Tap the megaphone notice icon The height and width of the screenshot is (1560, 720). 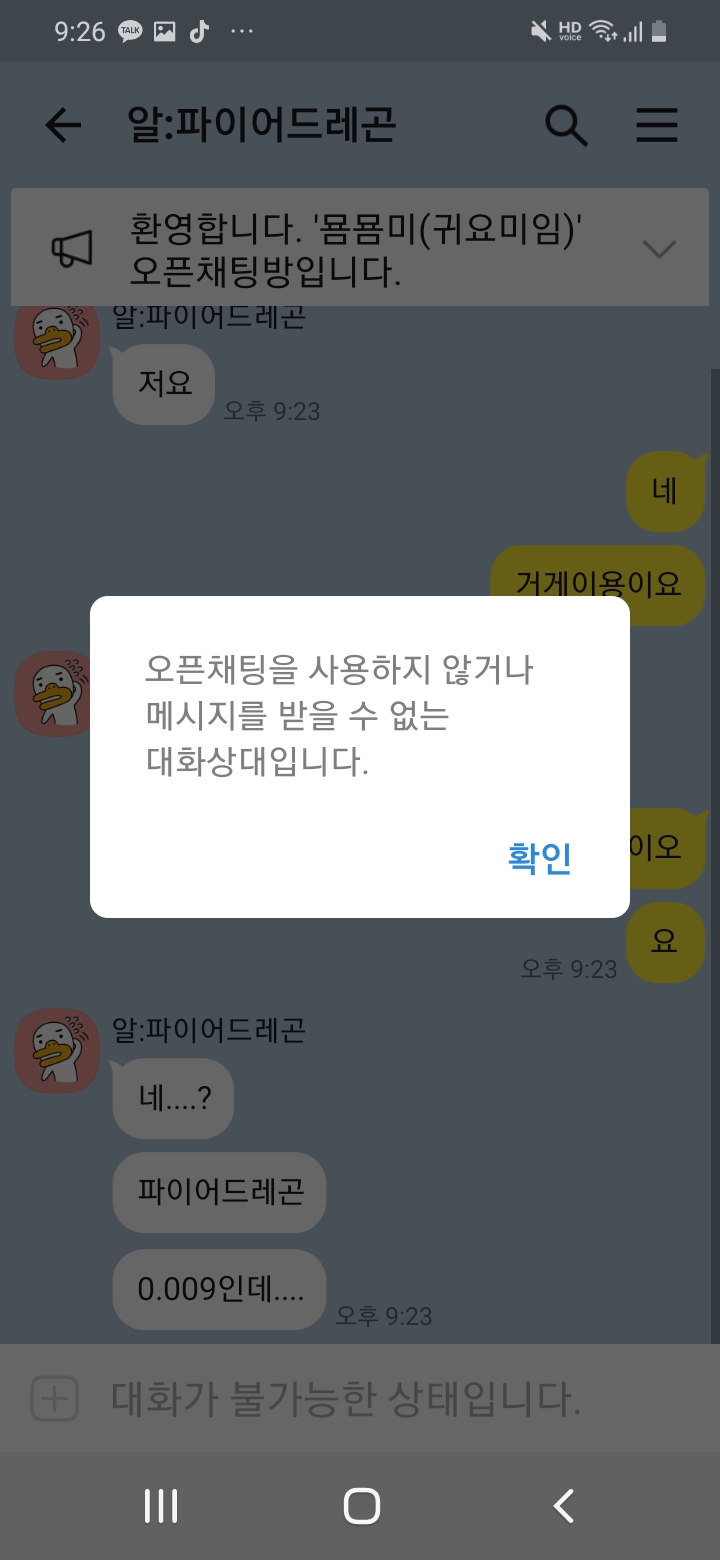click(72, 248)
